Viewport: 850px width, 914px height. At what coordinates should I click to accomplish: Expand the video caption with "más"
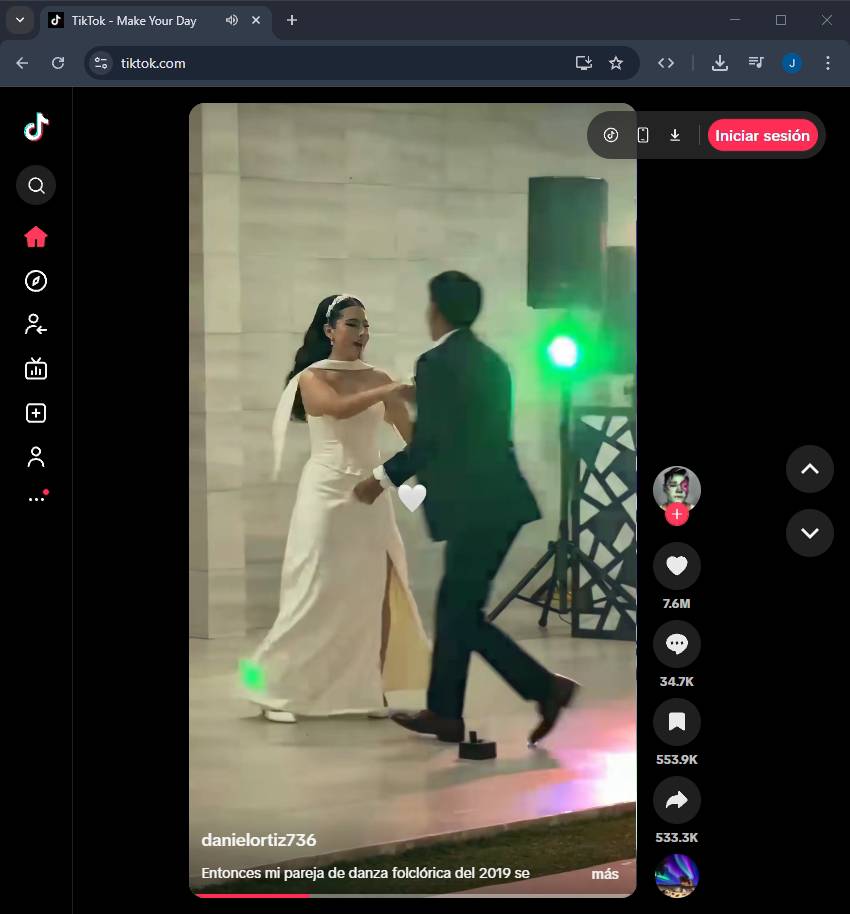[604, 874]
